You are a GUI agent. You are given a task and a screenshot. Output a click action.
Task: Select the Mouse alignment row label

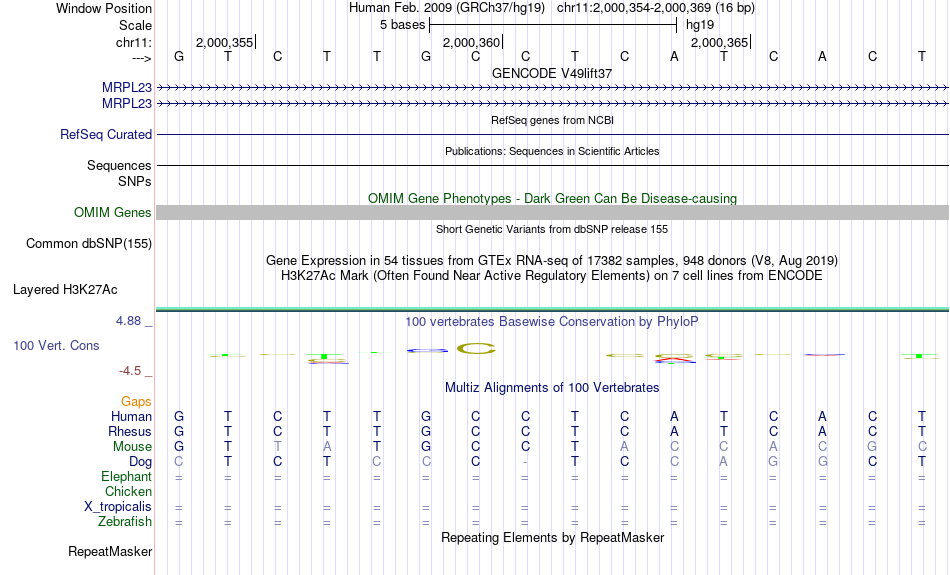tap(132, 447)
